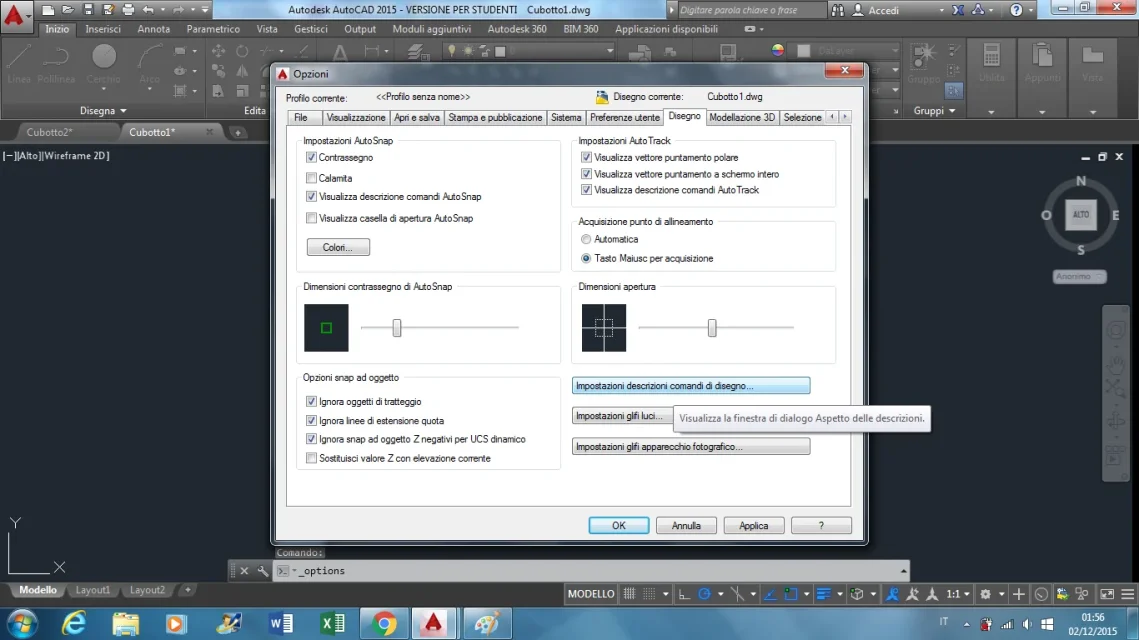Viewport: 1139px width, 640px height.
Task: Toggle 2D object snap icon in status bar
Action: [790, 594]
